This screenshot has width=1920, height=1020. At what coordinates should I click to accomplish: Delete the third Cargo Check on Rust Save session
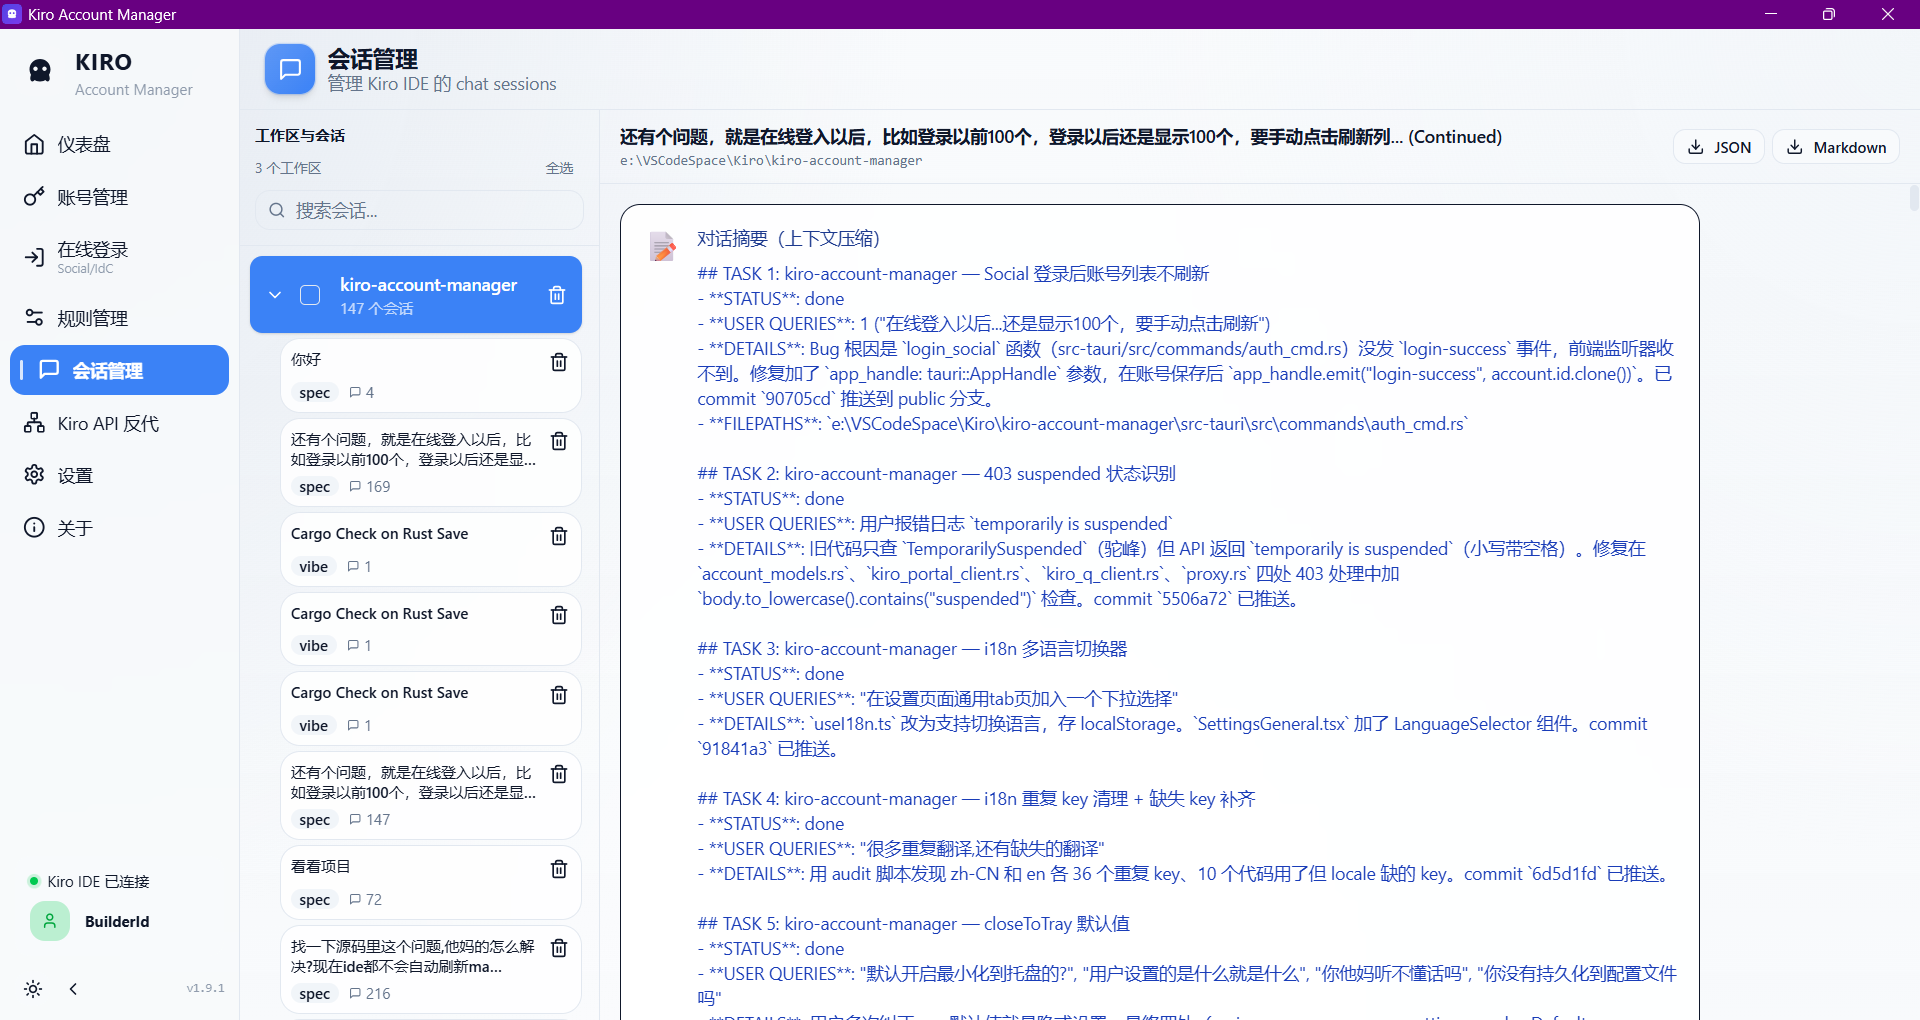pos(559,695)
